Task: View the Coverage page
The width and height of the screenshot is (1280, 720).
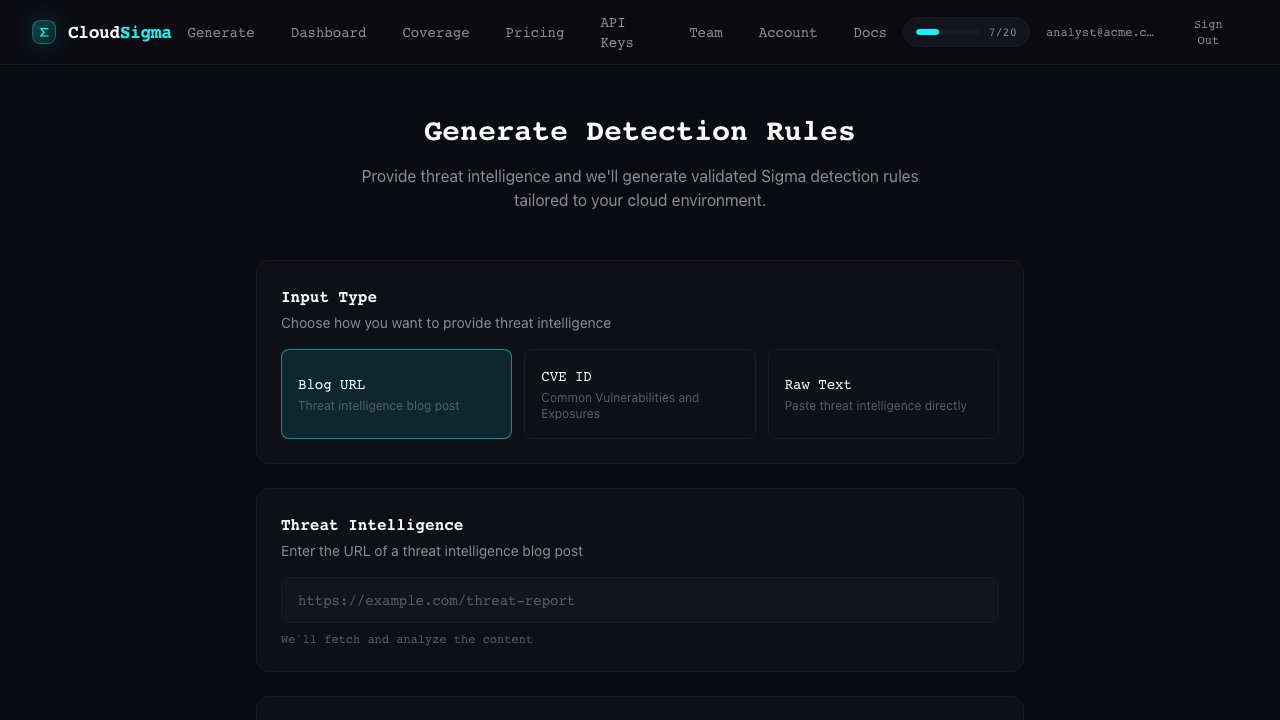Action: click(x=435, y=32)
